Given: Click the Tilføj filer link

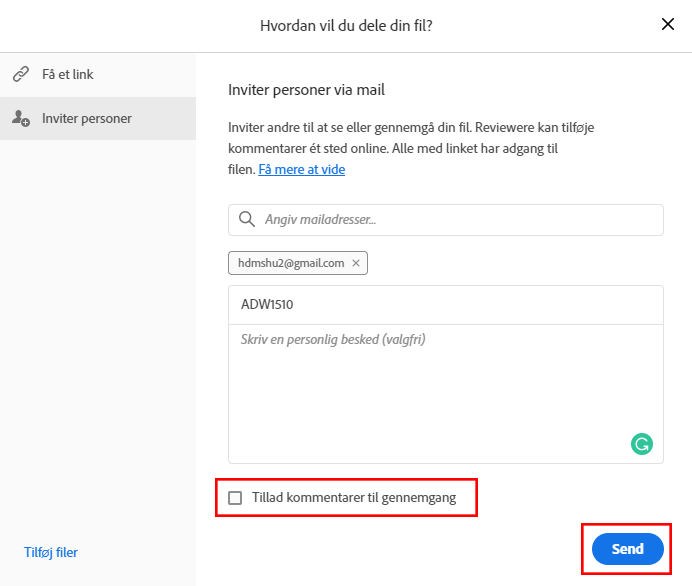Looking at the screenshot, I should coord(51,552).
